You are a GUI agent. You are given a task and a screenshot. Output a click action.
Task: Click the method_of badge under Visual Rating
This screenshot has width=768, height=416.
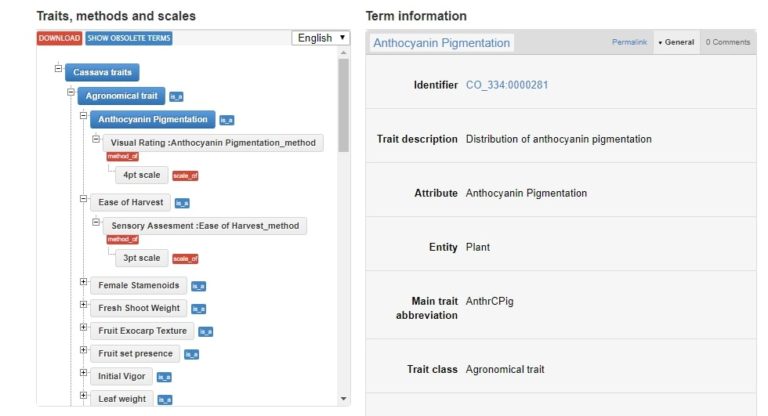[122, 156]
